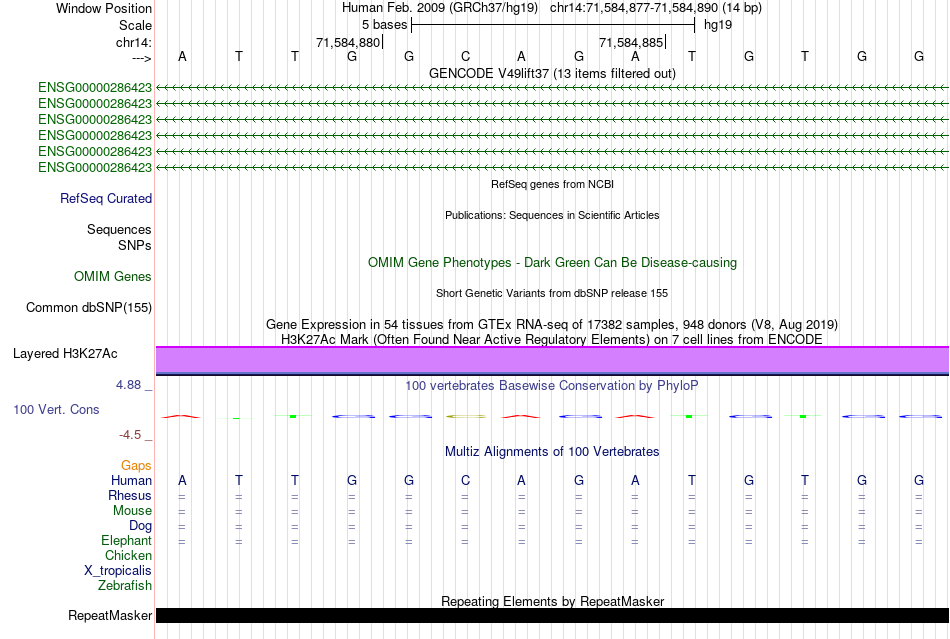Click the SNPs track label
Viewport: 950px width, 639px height.
click(135, 245)
